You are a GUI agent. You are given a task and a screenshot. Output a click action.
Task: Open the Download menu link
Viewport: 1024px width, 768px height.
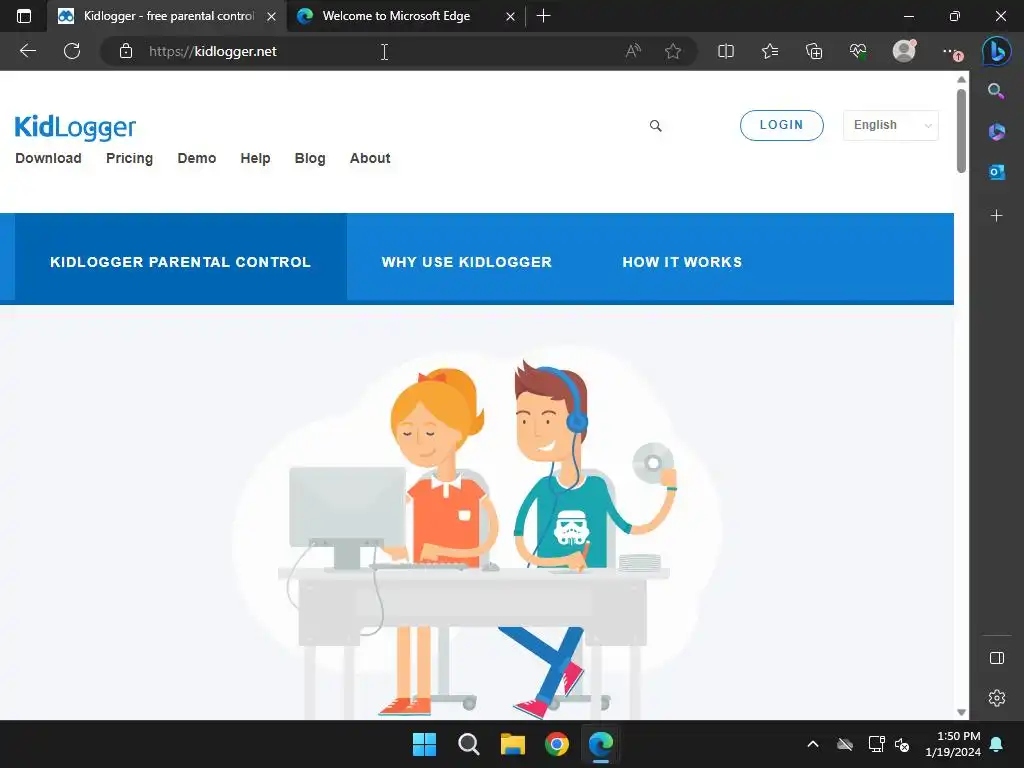(48, 158)
